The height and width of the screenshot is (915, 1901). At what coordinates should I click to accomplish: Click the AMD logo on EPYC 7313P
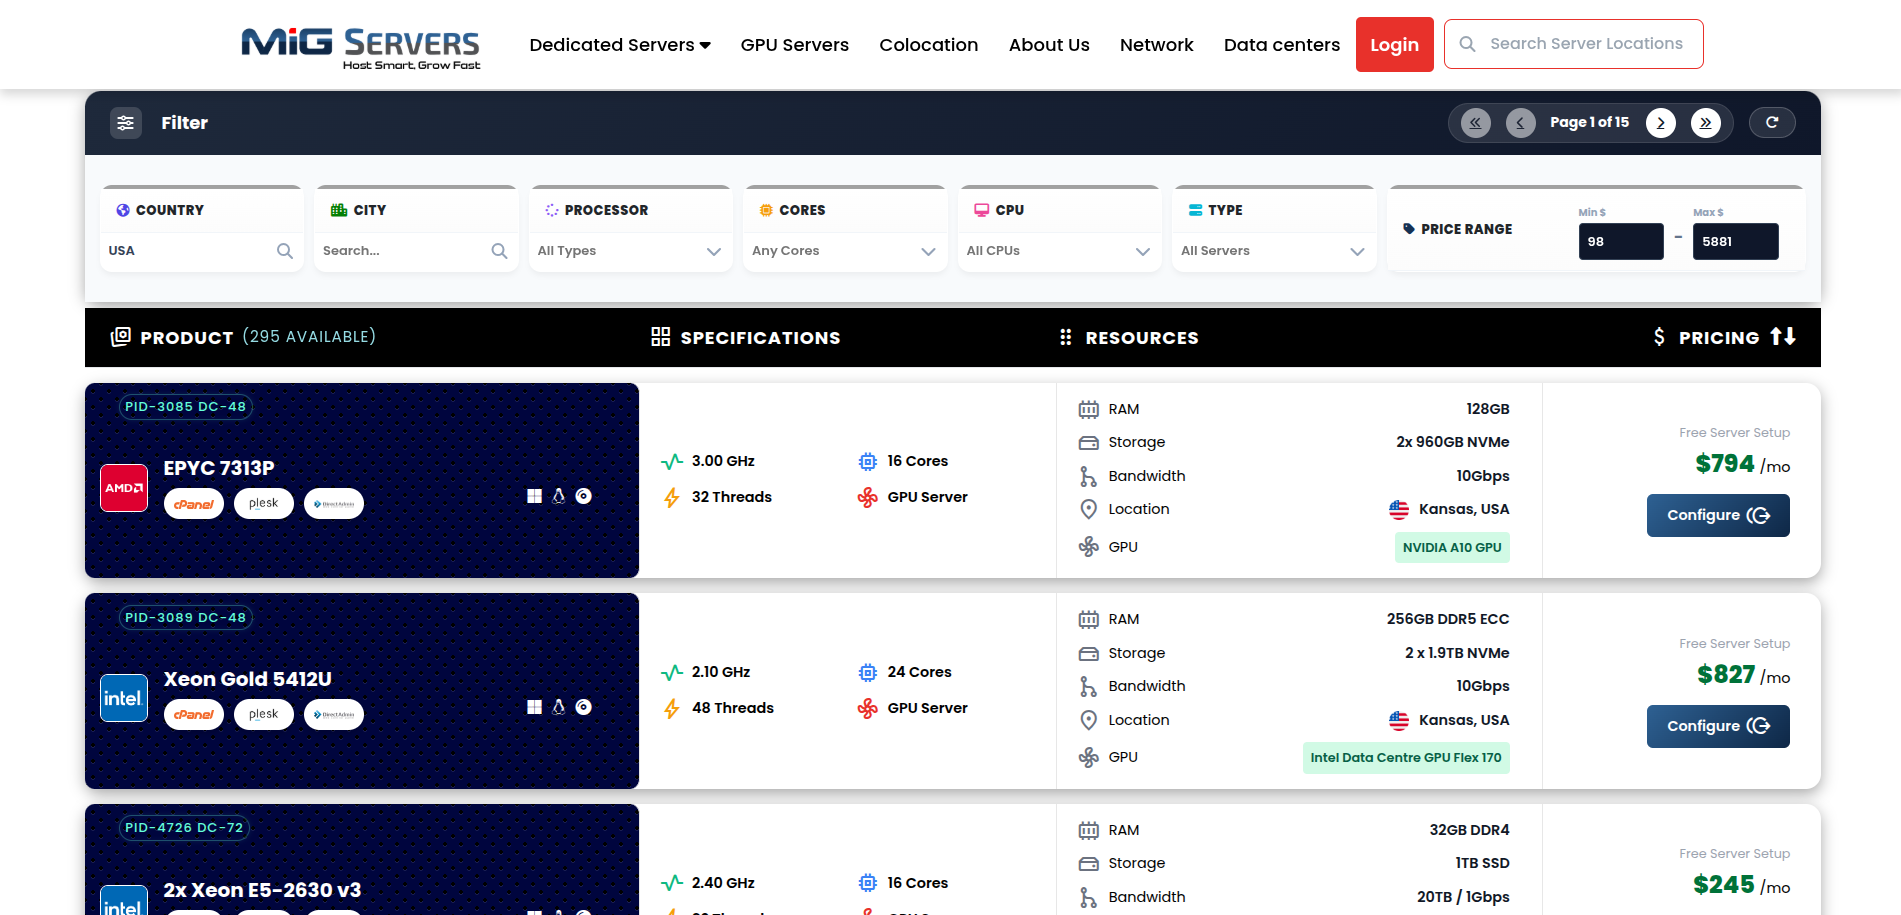click(124, 488)
